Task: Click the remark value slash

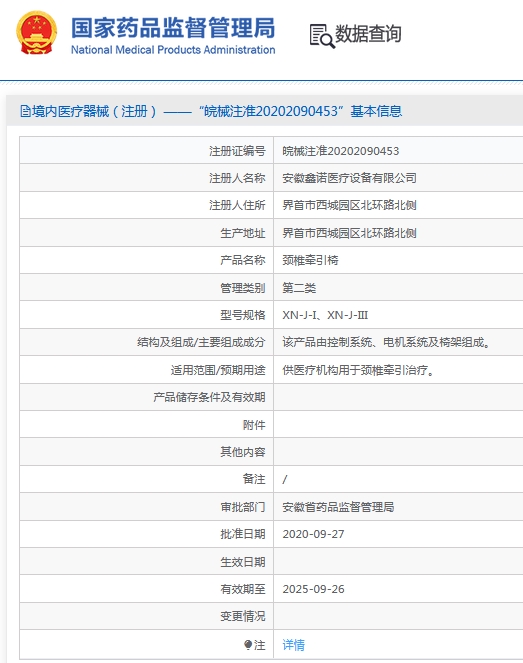Action: click(x=285, y=479)
